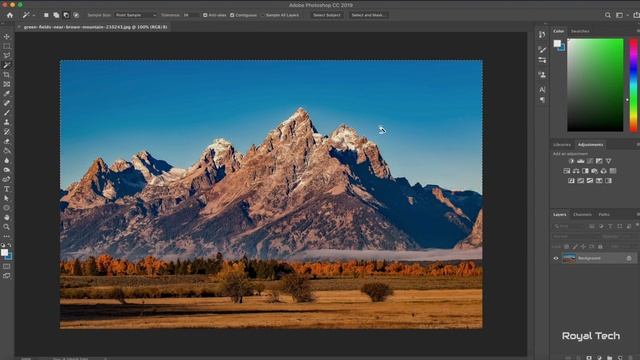Select the Crop tool
The height and width of the screenshot is (360, 640).
coord(7,75)
